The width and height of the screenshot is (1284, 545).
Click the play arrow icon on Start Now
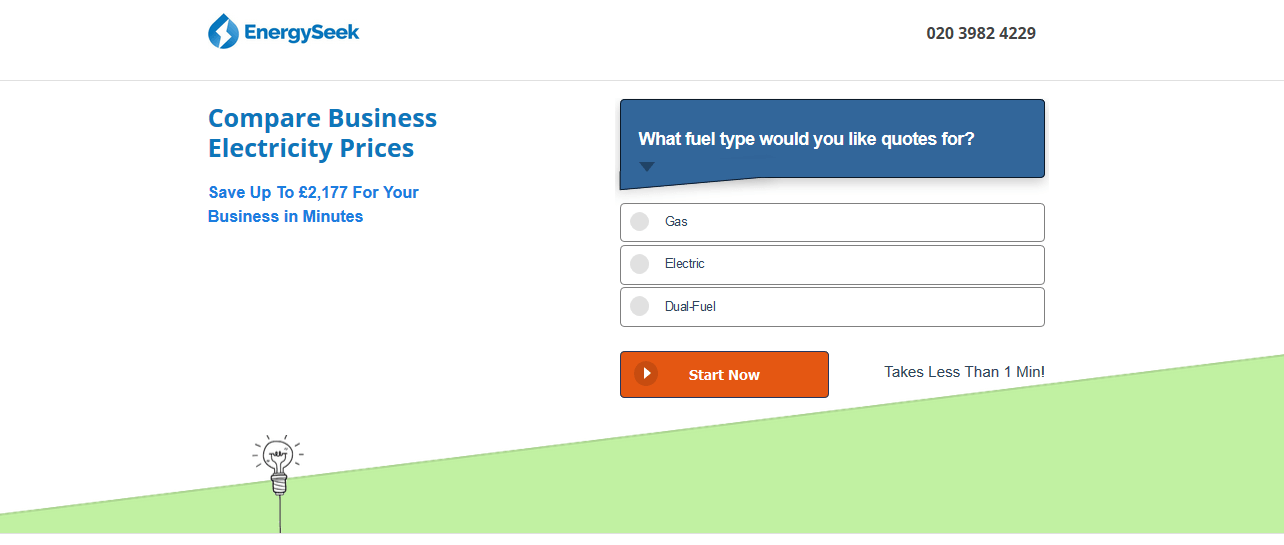point(646,374)
